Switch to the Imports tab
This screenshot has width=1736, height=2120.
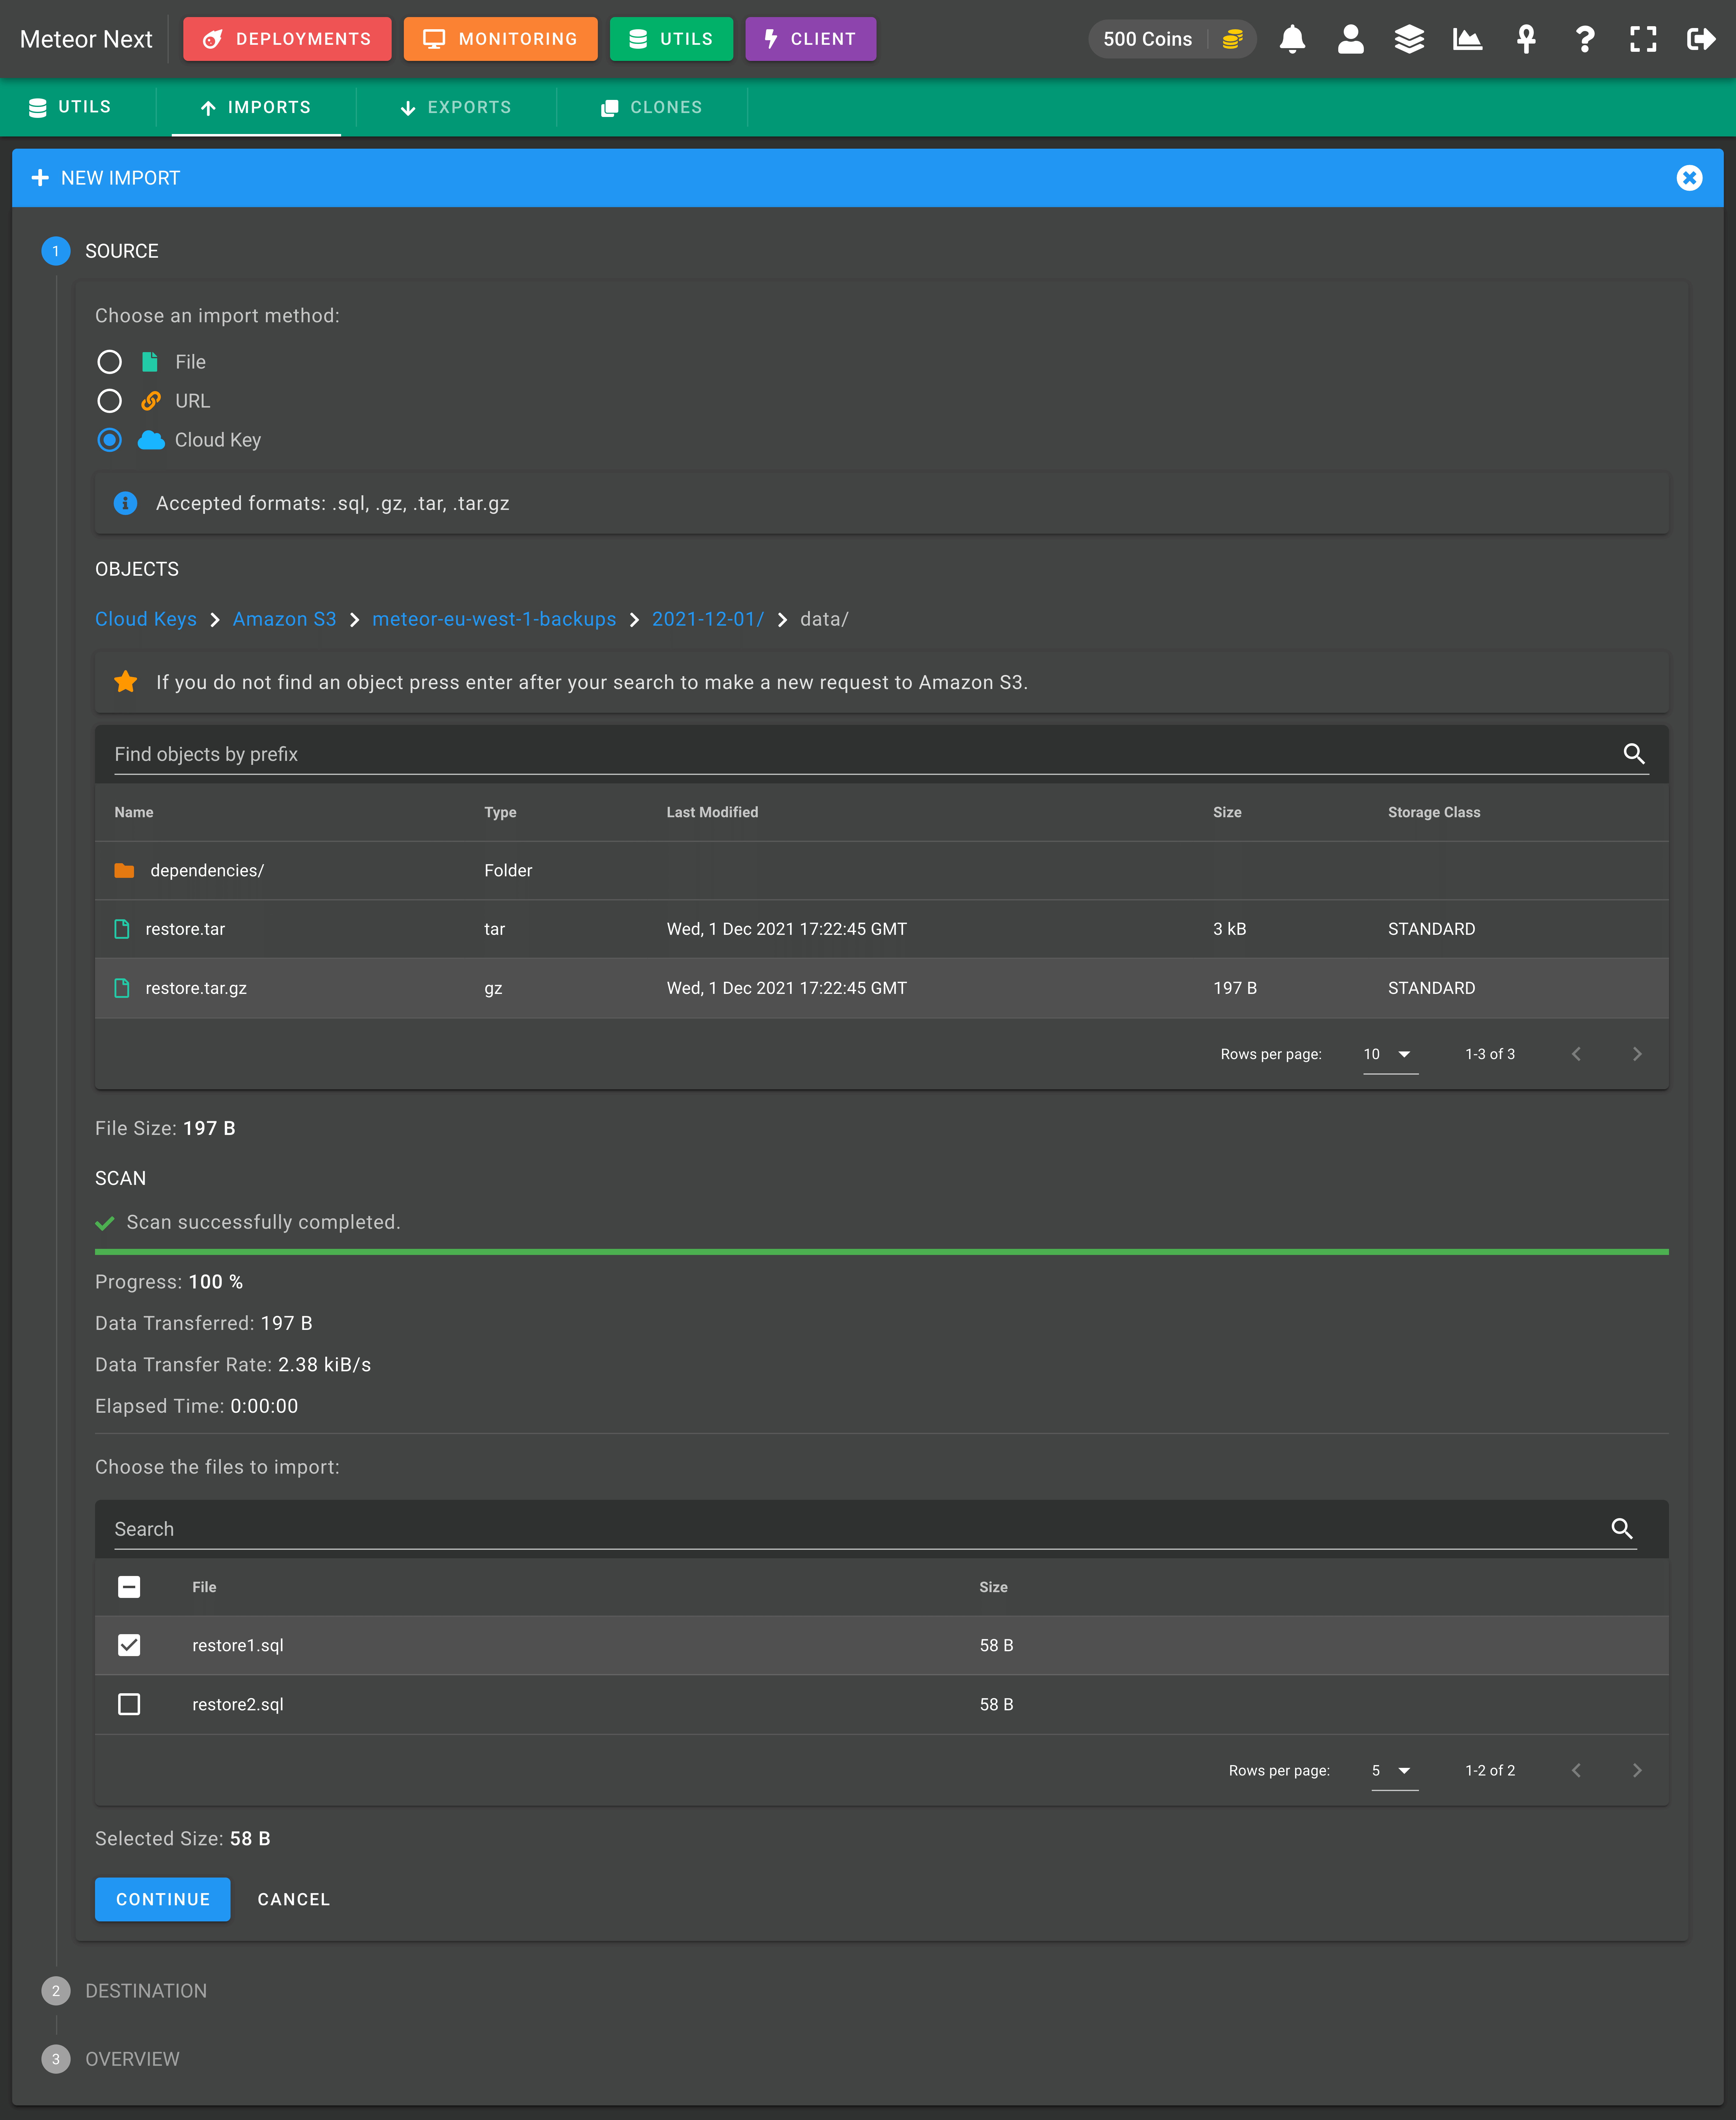[x=256, y=107]
